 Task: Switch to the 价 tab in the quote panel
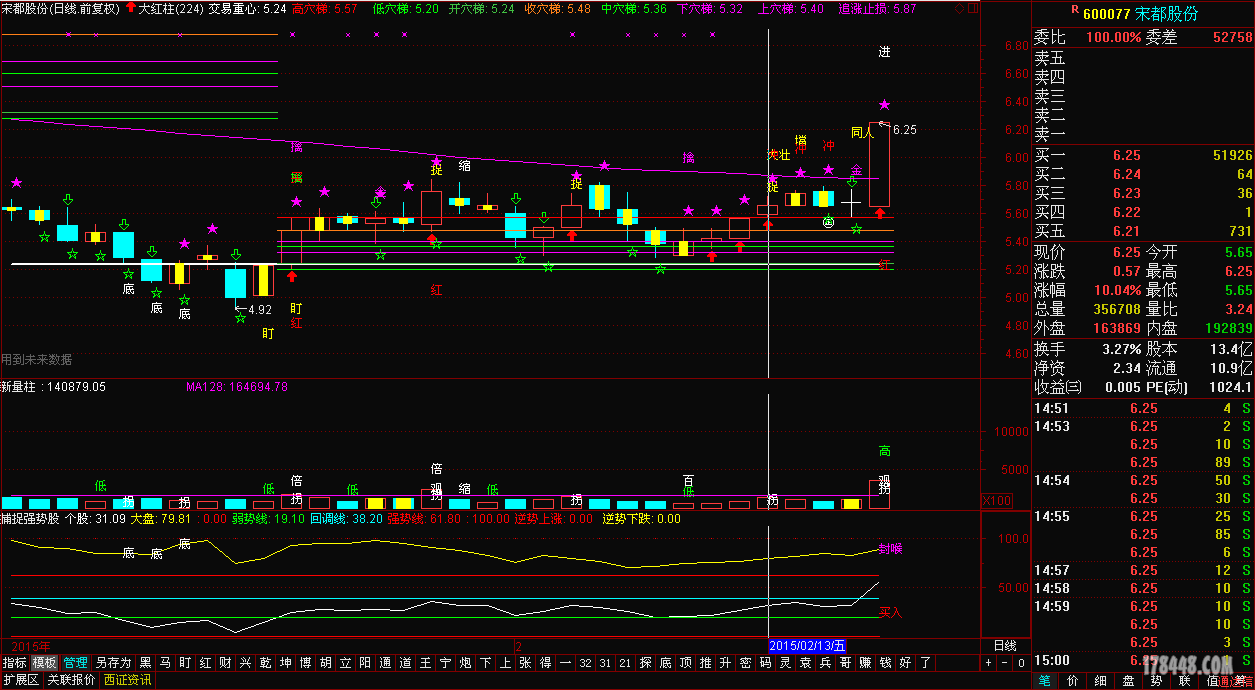1073,679
